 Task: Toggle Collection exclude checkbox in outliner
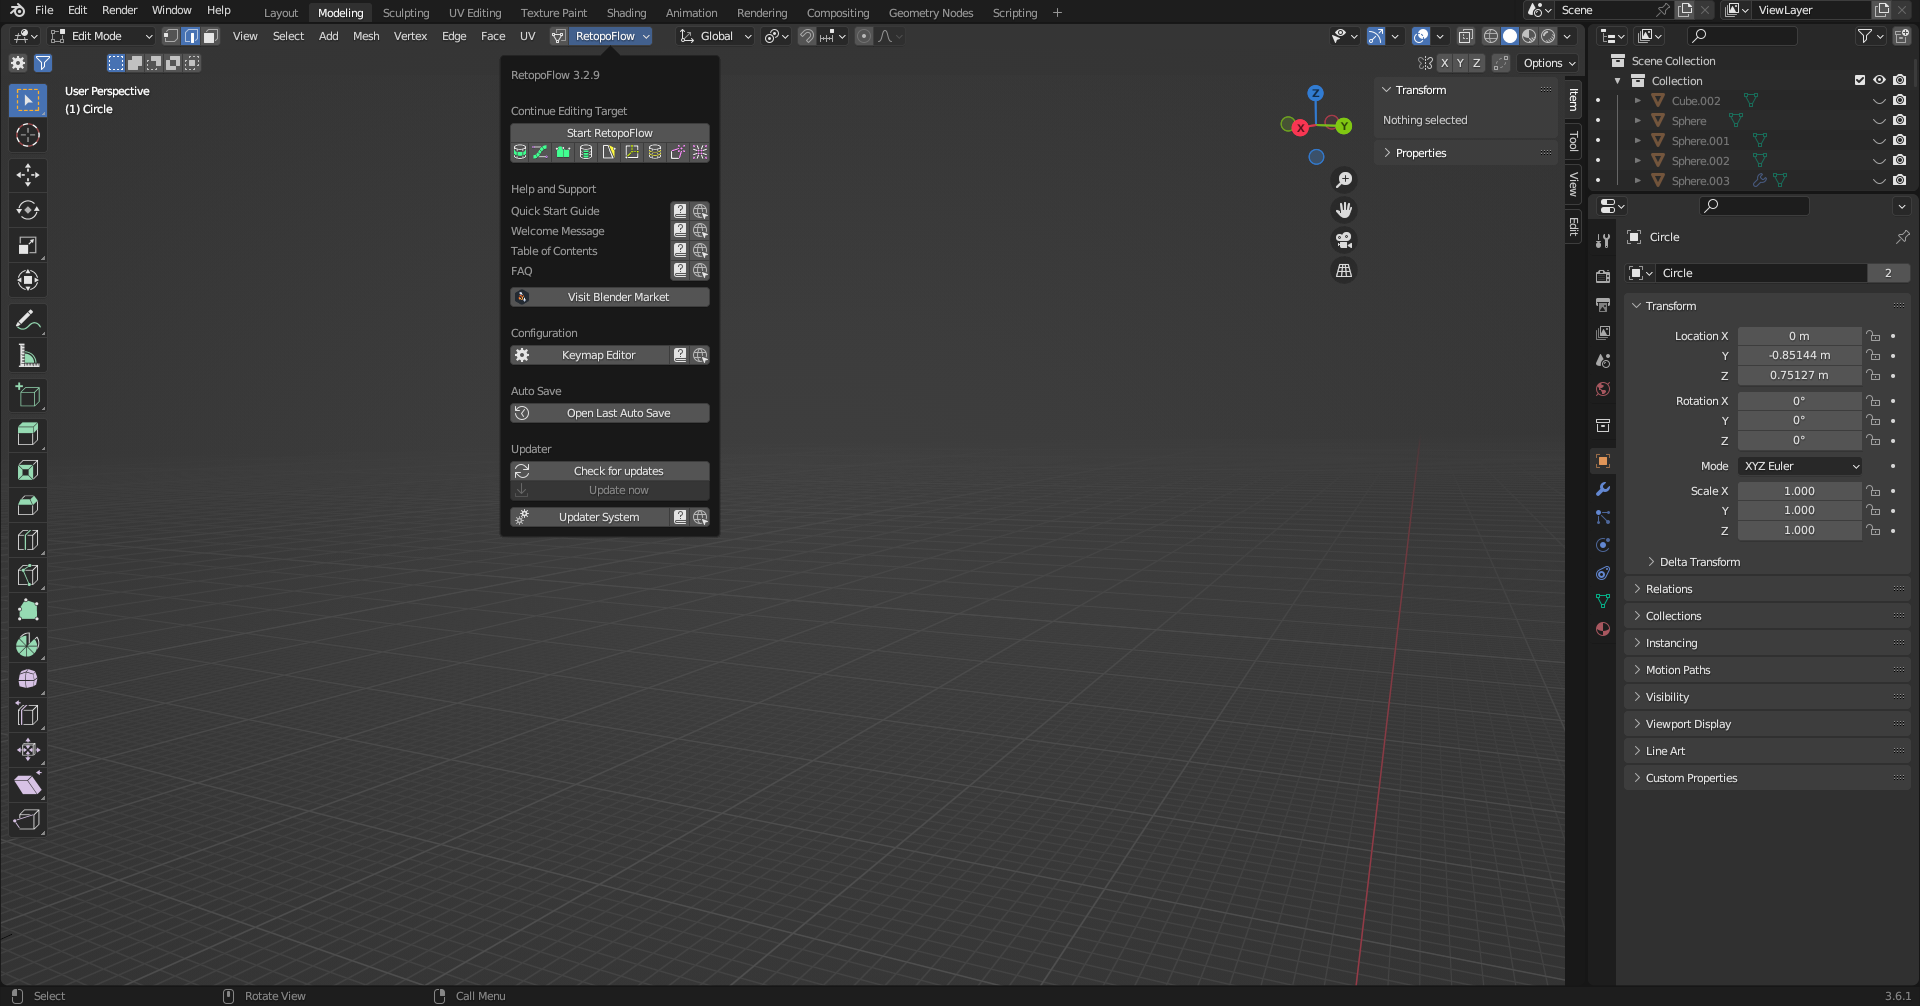[1860, 81]
